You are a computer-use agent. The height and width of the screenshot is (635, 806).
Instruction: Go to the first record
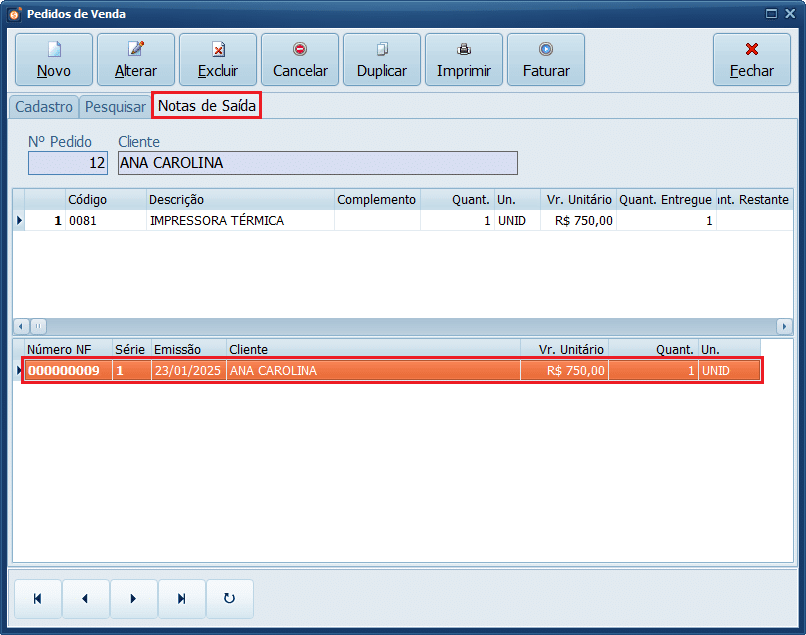pyautogui.click(x=38, y=599)
